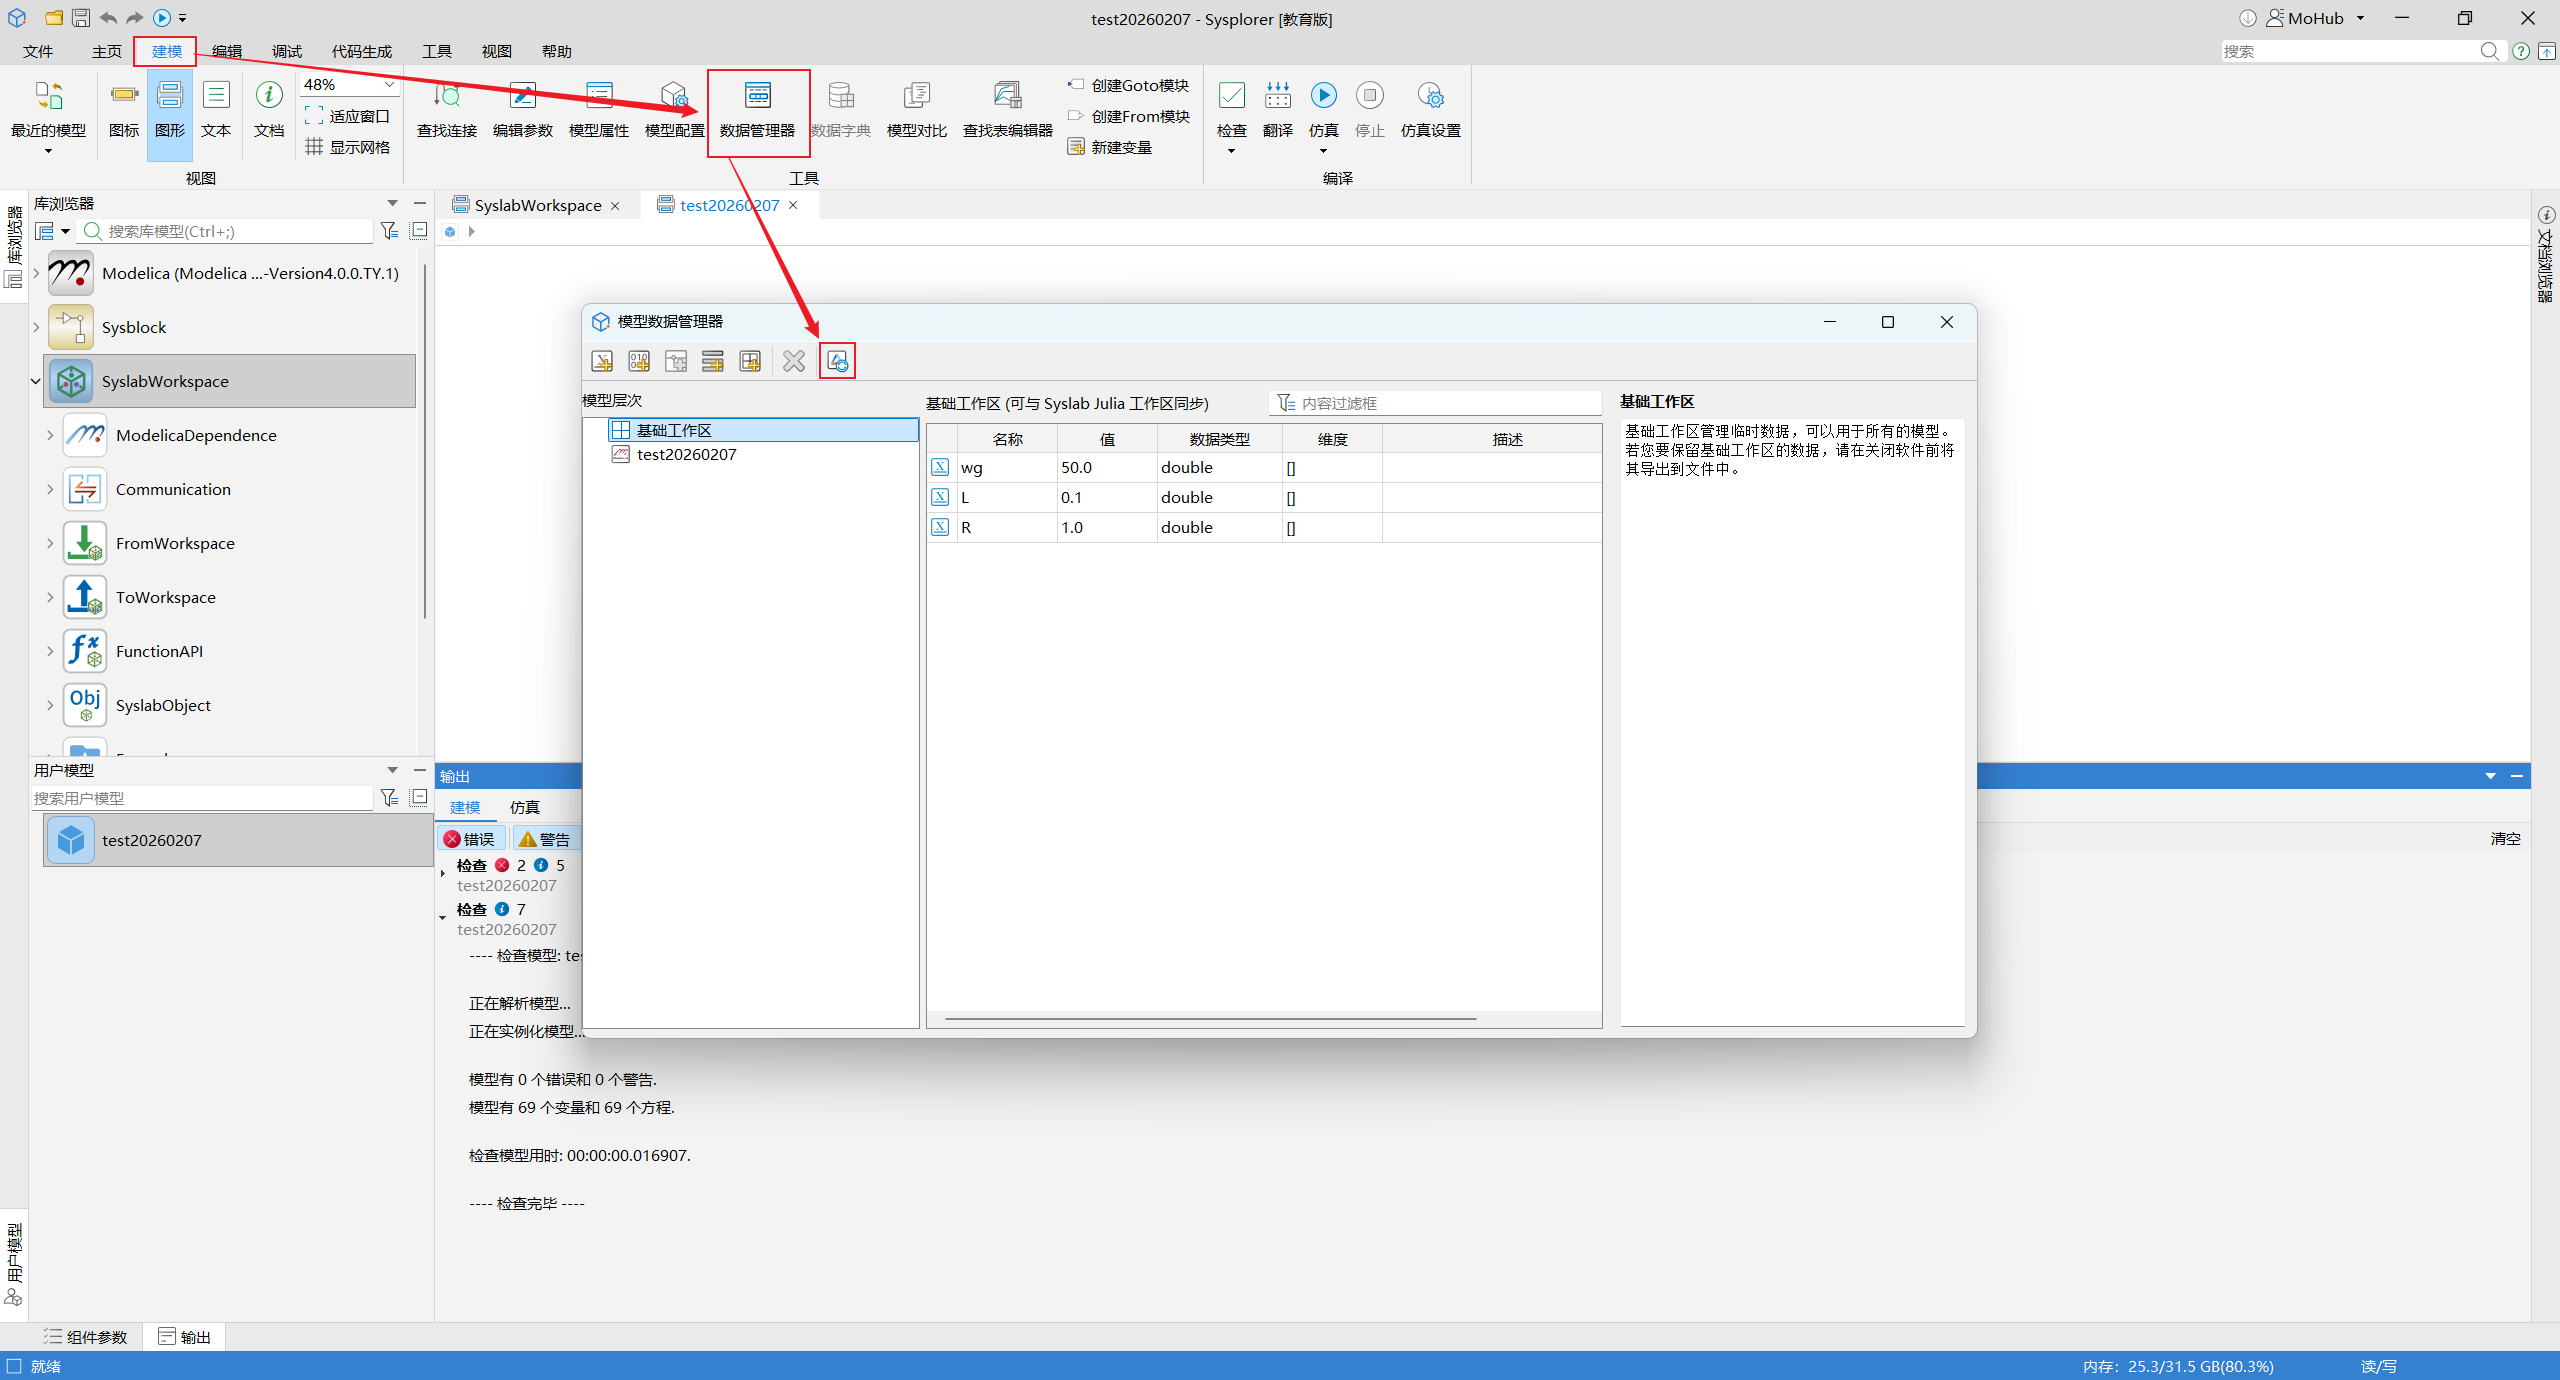Click add row-list icon in data manager toolbar
This screenshot has width=2560, height=1380.
click(713, 361)
